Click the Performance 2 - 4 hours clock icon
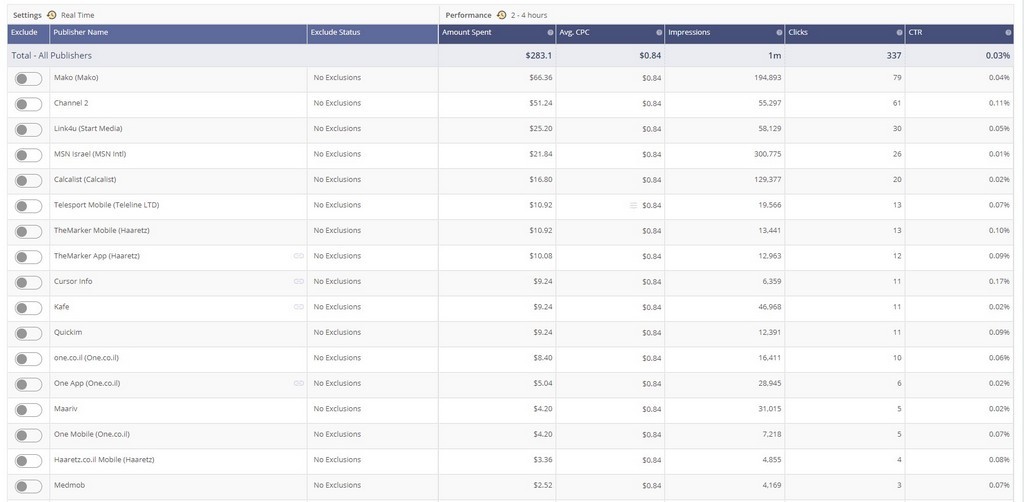This screenshot has height=502, width=1024. [502, 15]
